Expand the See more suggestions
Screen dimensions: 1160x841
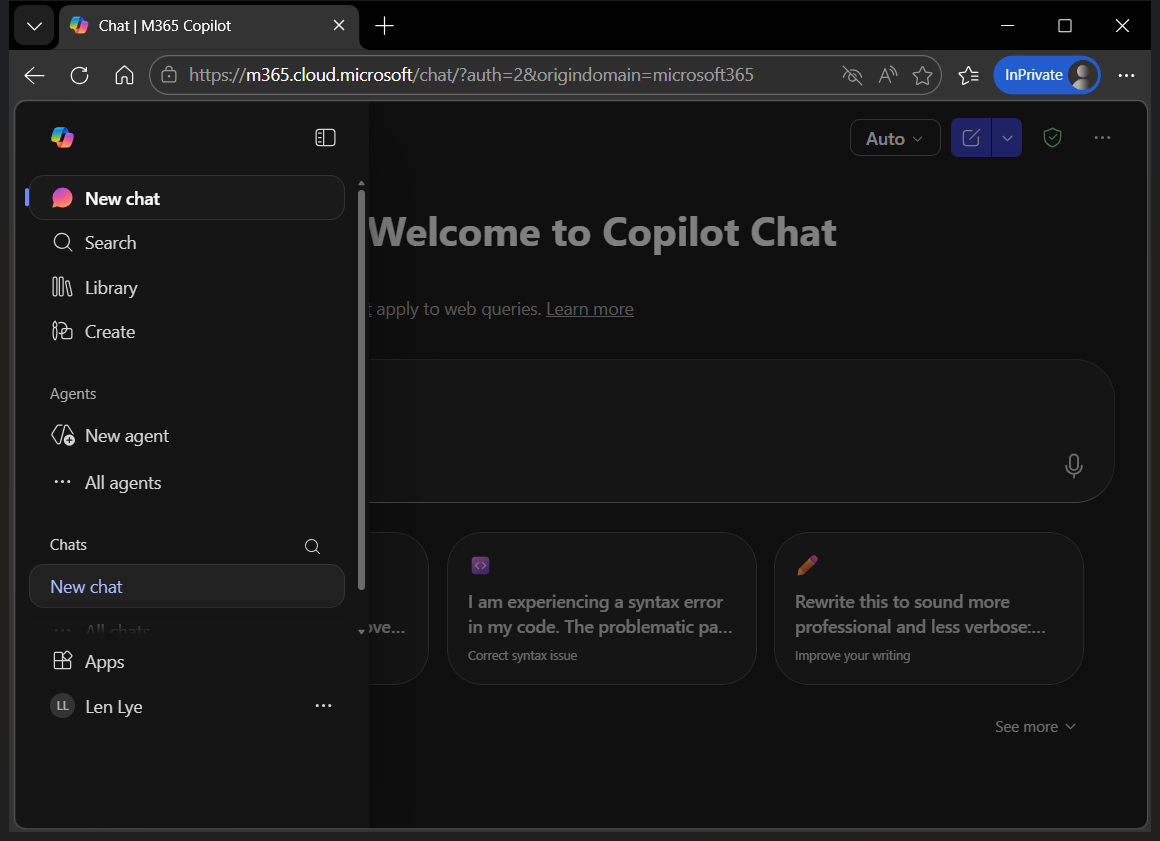coord(1035,726)
